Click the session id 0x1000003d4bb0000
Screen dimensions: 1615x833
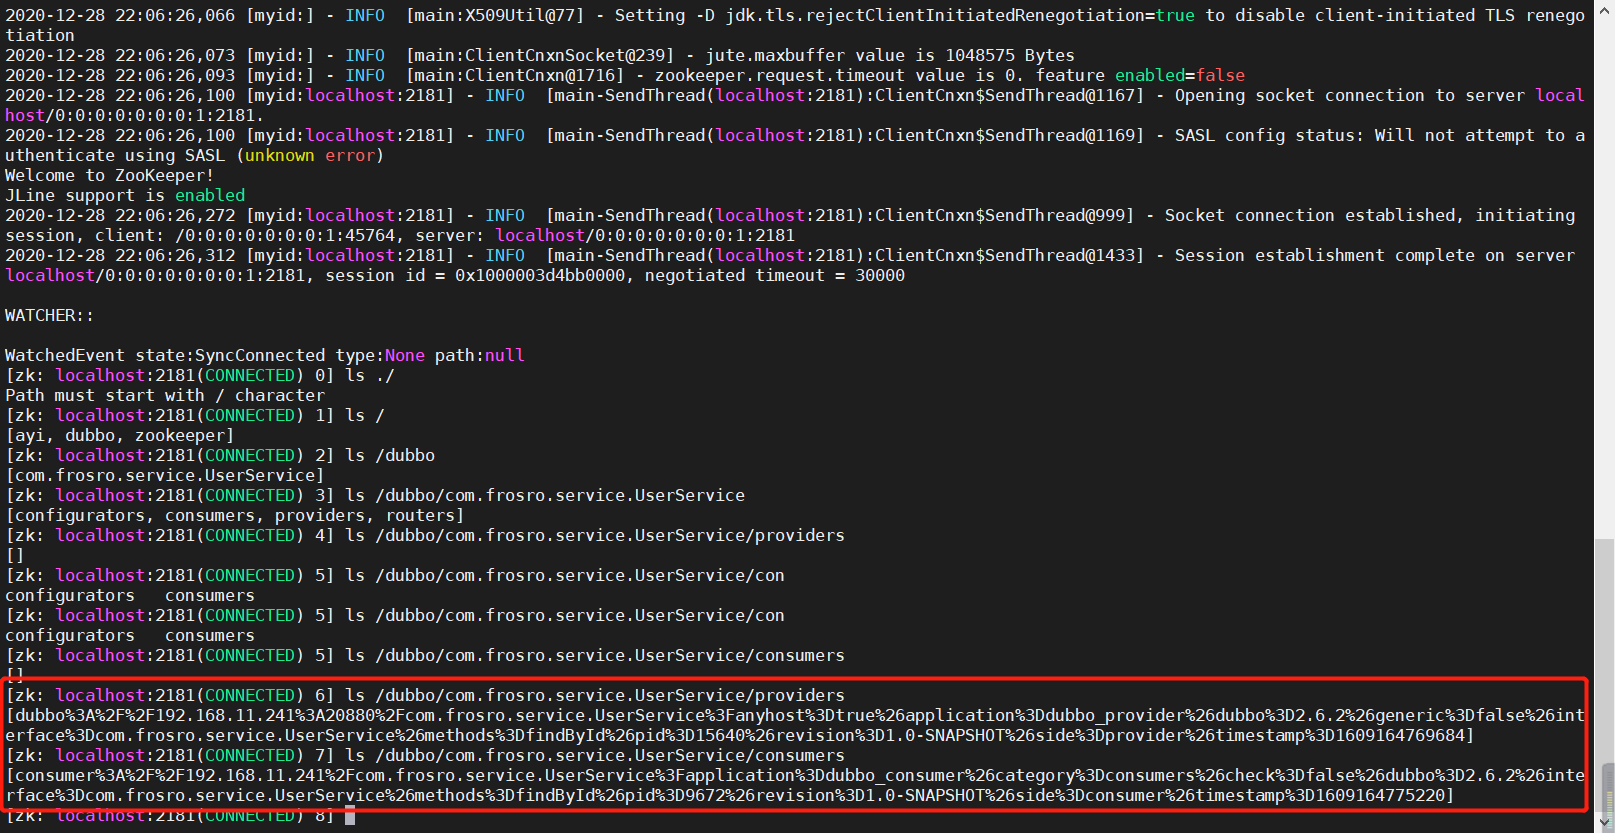[x=540, y=275]
